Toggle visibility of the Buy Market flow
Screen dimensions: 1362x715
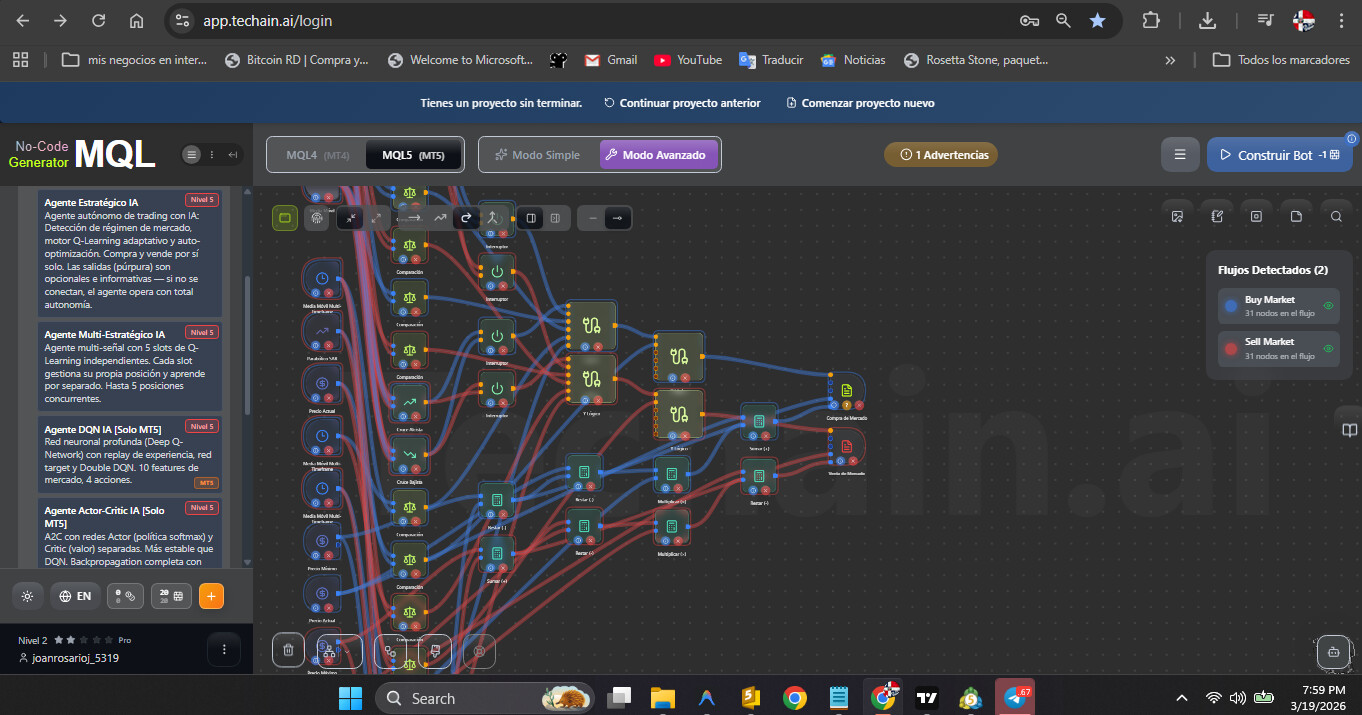[x=1328, y=306]
